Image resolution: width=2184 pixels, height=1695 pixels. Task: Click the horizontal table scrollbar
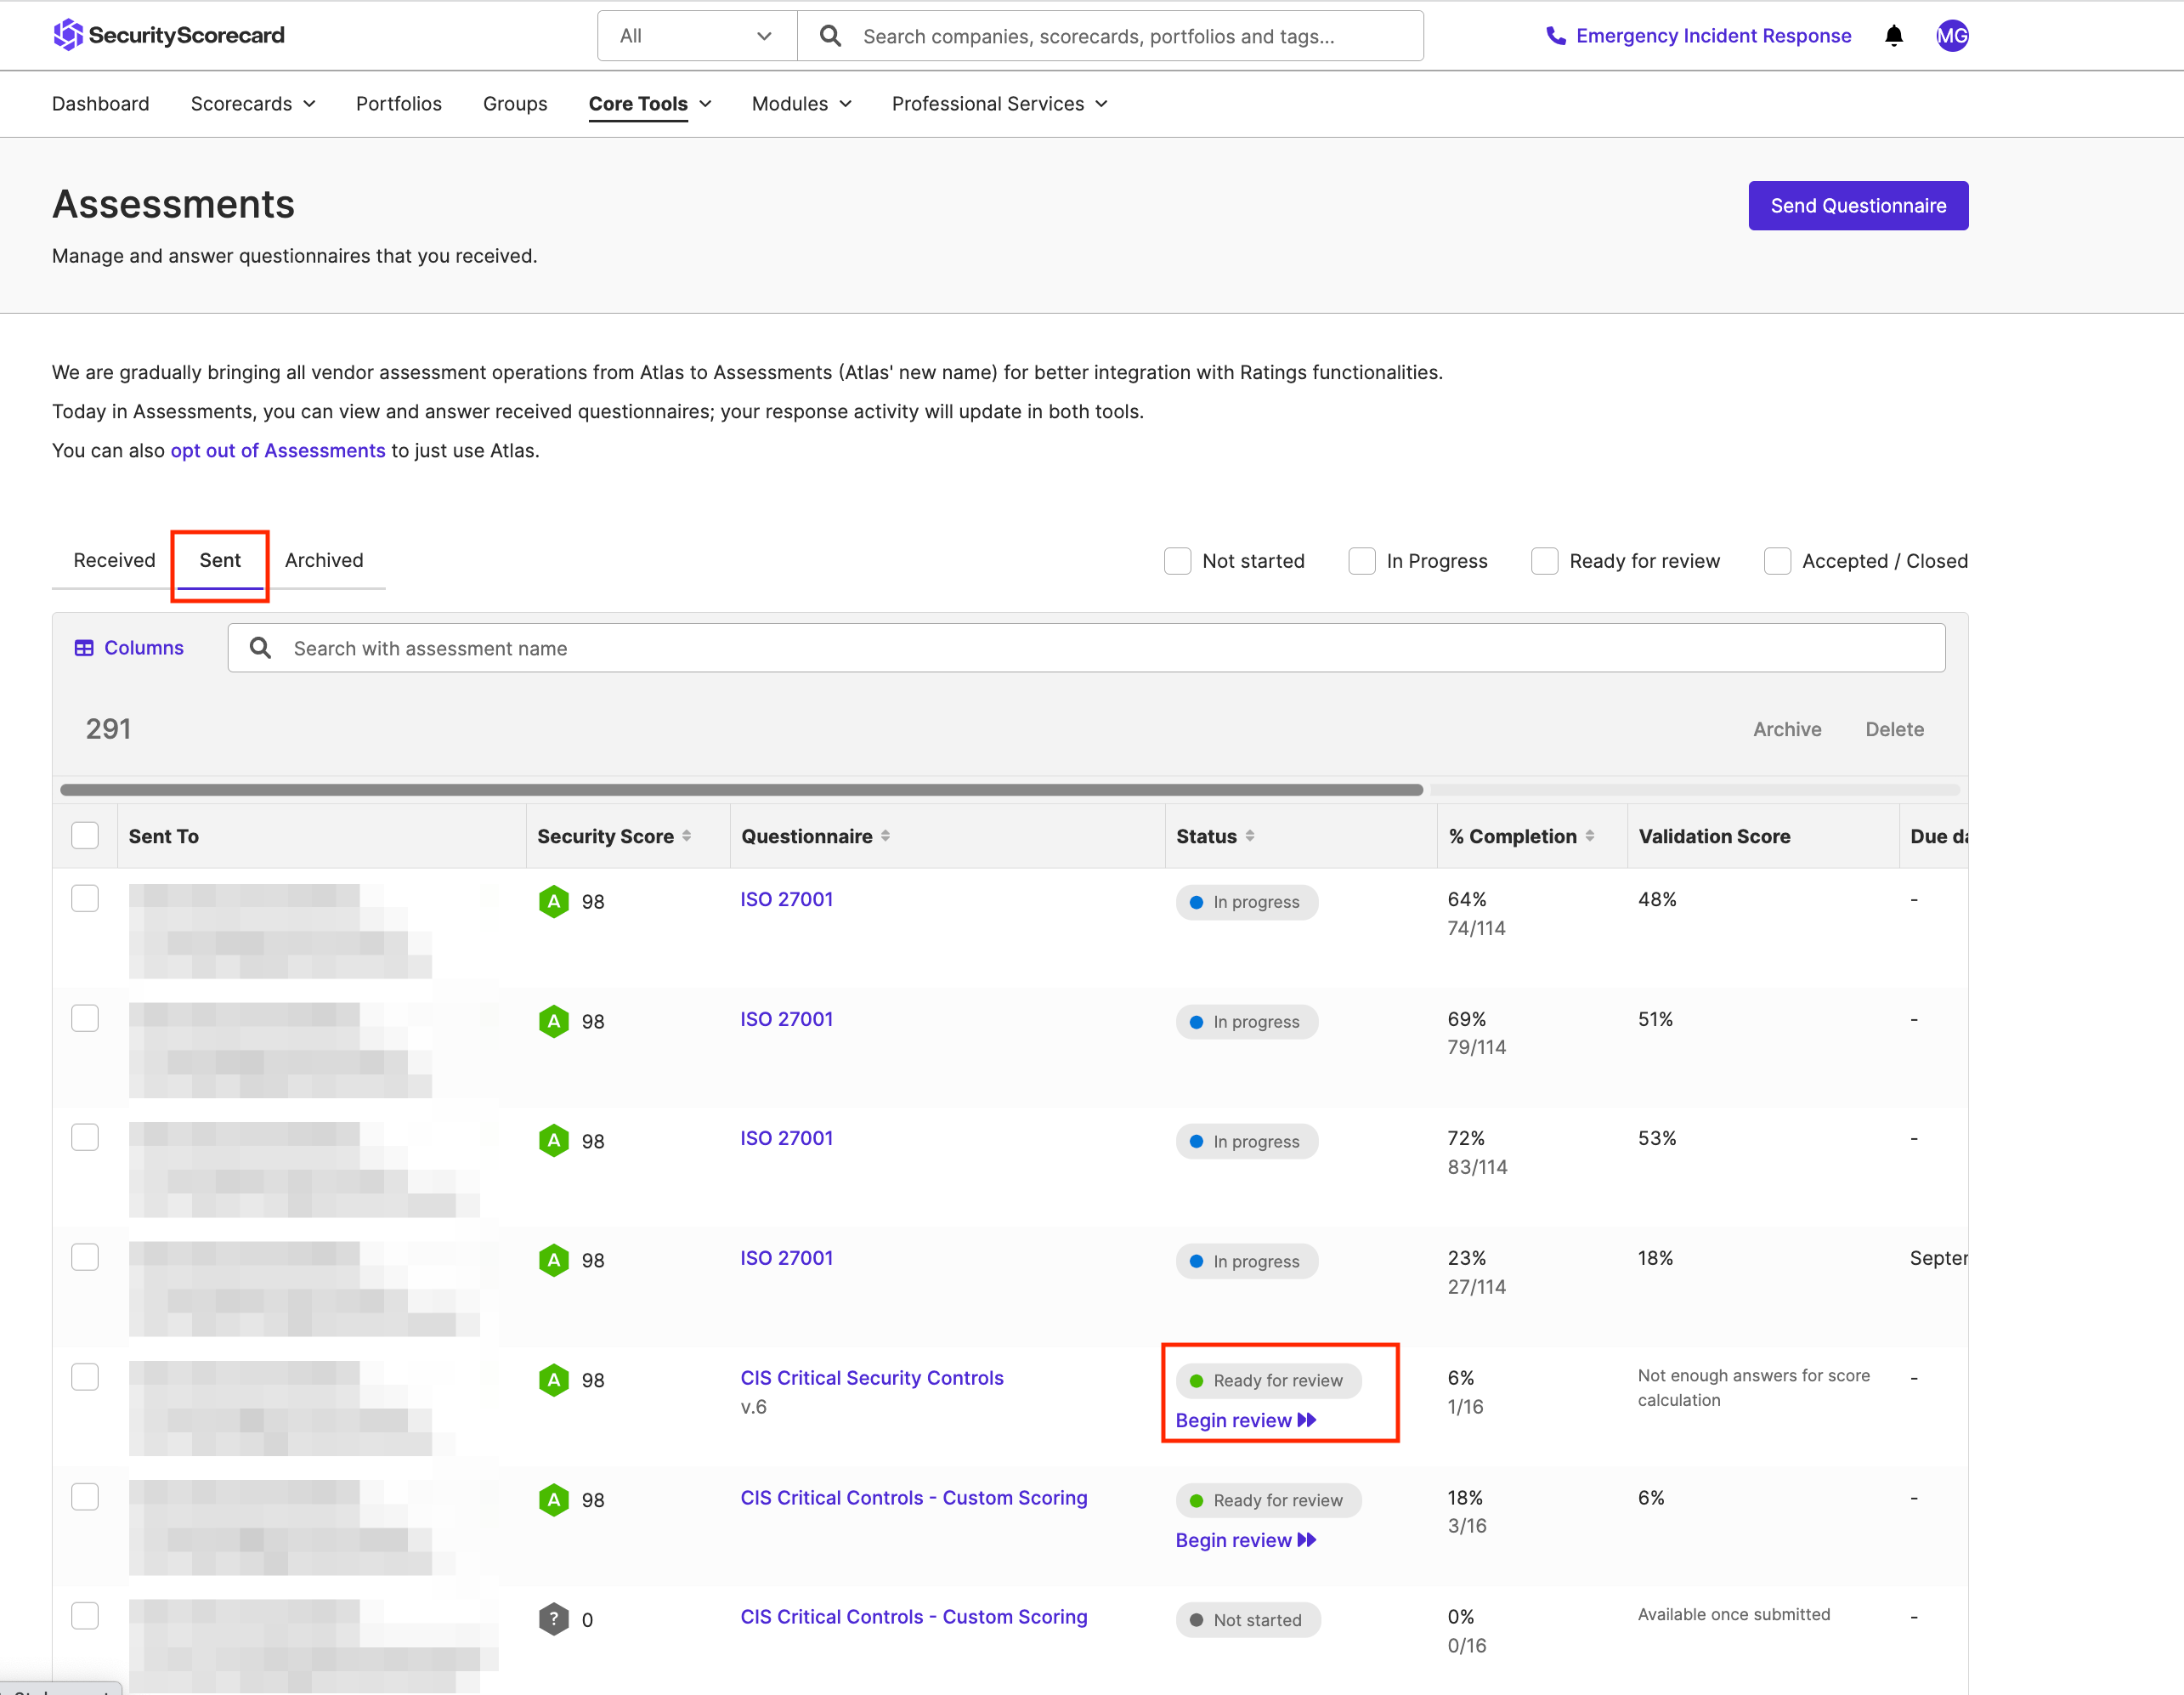coord(741,790)
